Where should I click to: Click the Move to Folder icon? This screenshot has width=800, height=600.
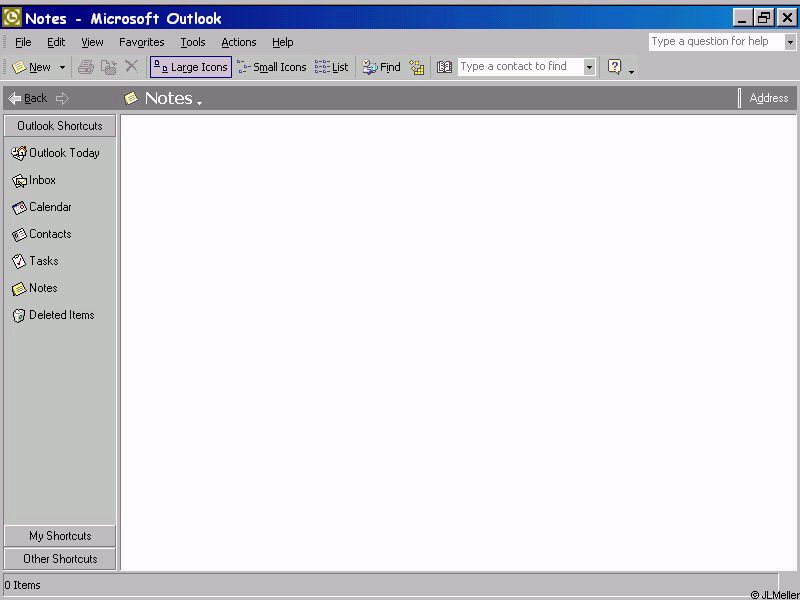click(109, 67)
